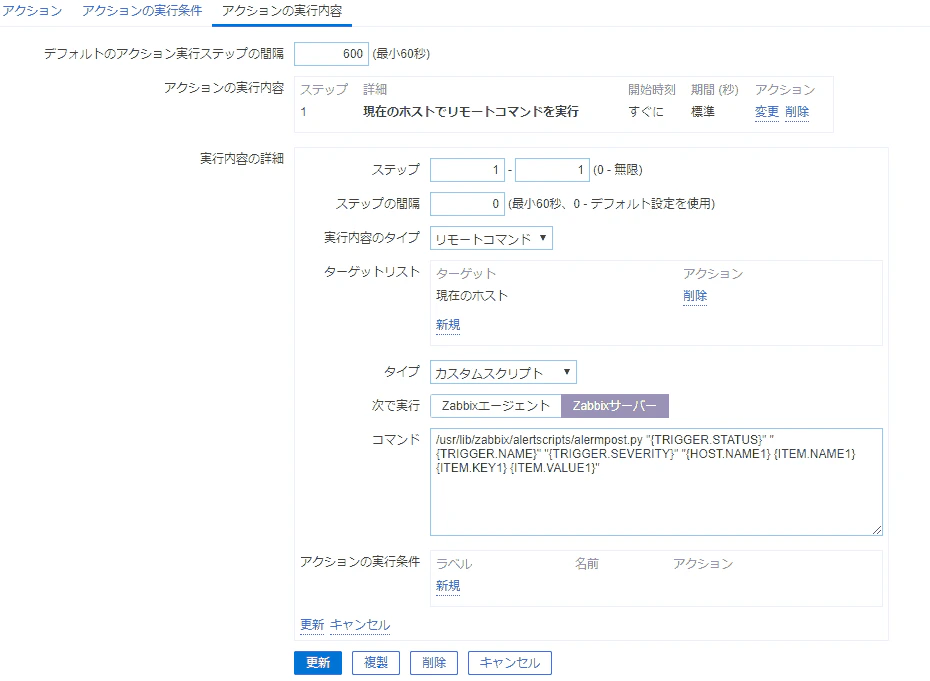This screenshot has width=930, height=681.
Task: Click the すぐに start time value
Action: click(x=646, y=112)
